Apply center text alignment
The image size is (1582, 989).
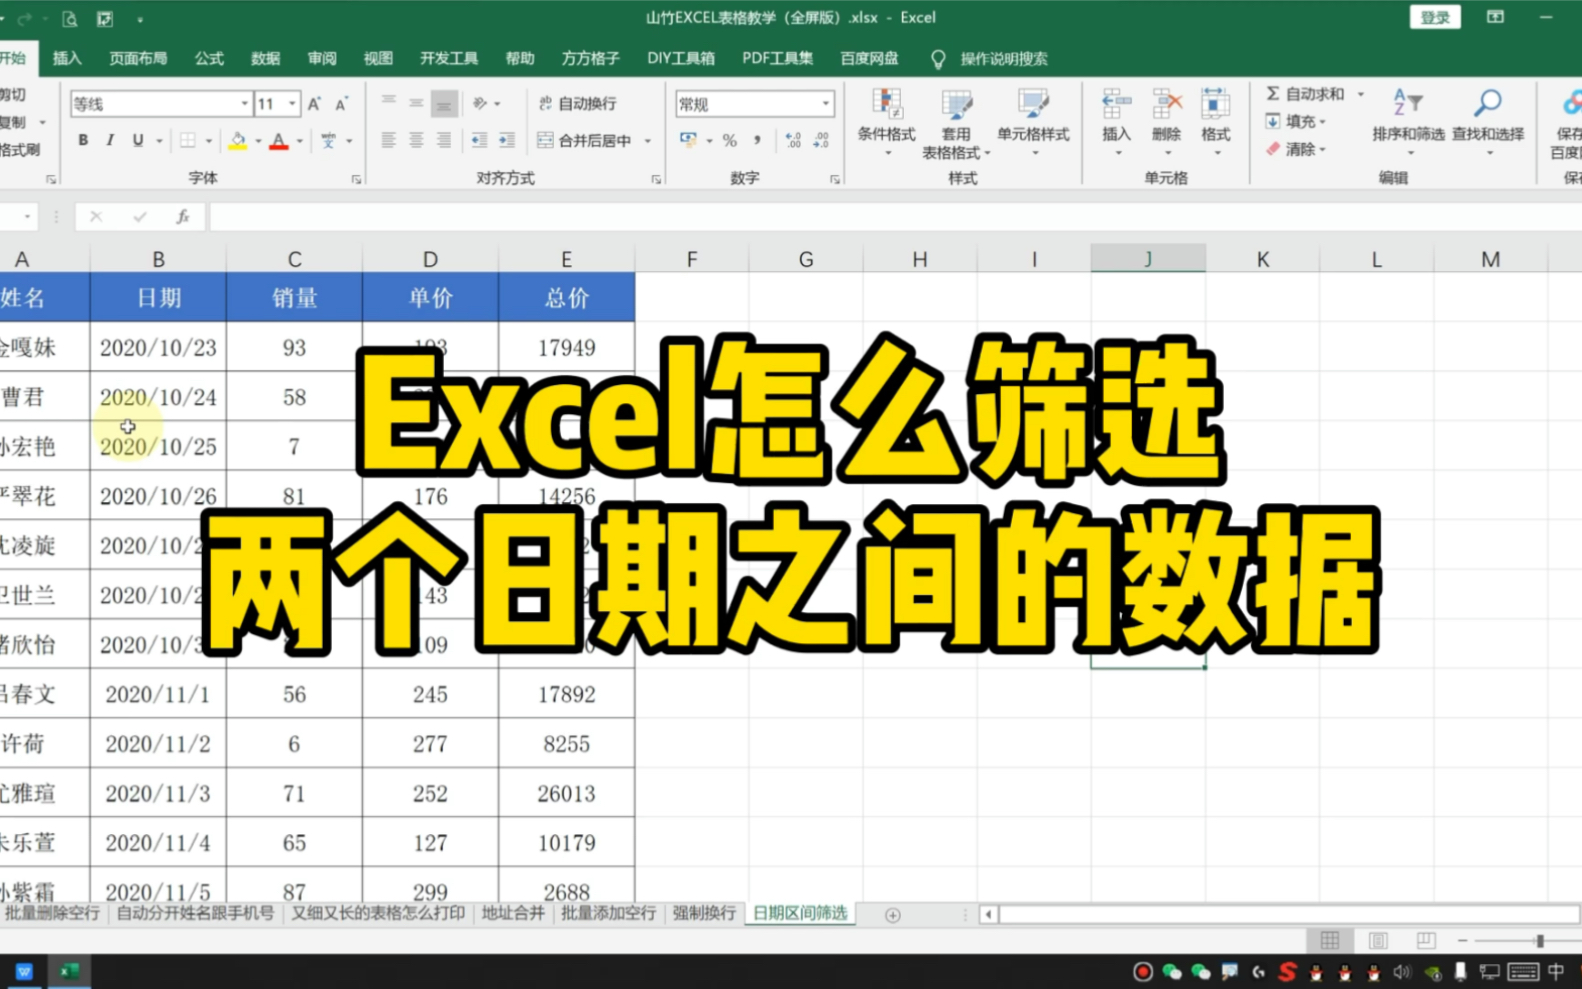[x=416, y=140]
